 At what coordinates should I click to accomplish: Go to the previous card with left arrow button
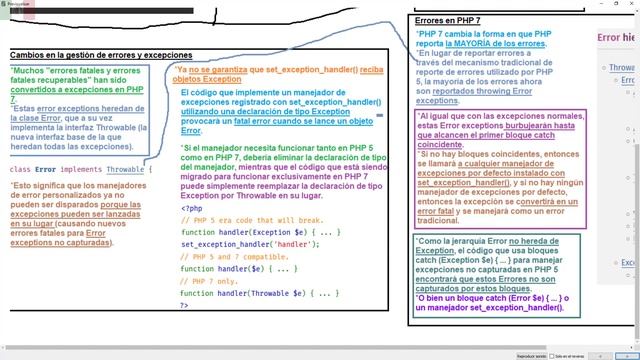[600, 356]
